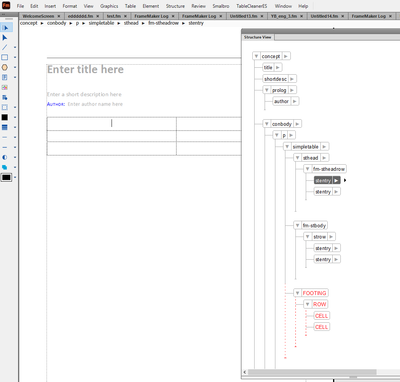Collapse the red FOOTING element node
The image size is (400, 382).
[x=298, y=293]
